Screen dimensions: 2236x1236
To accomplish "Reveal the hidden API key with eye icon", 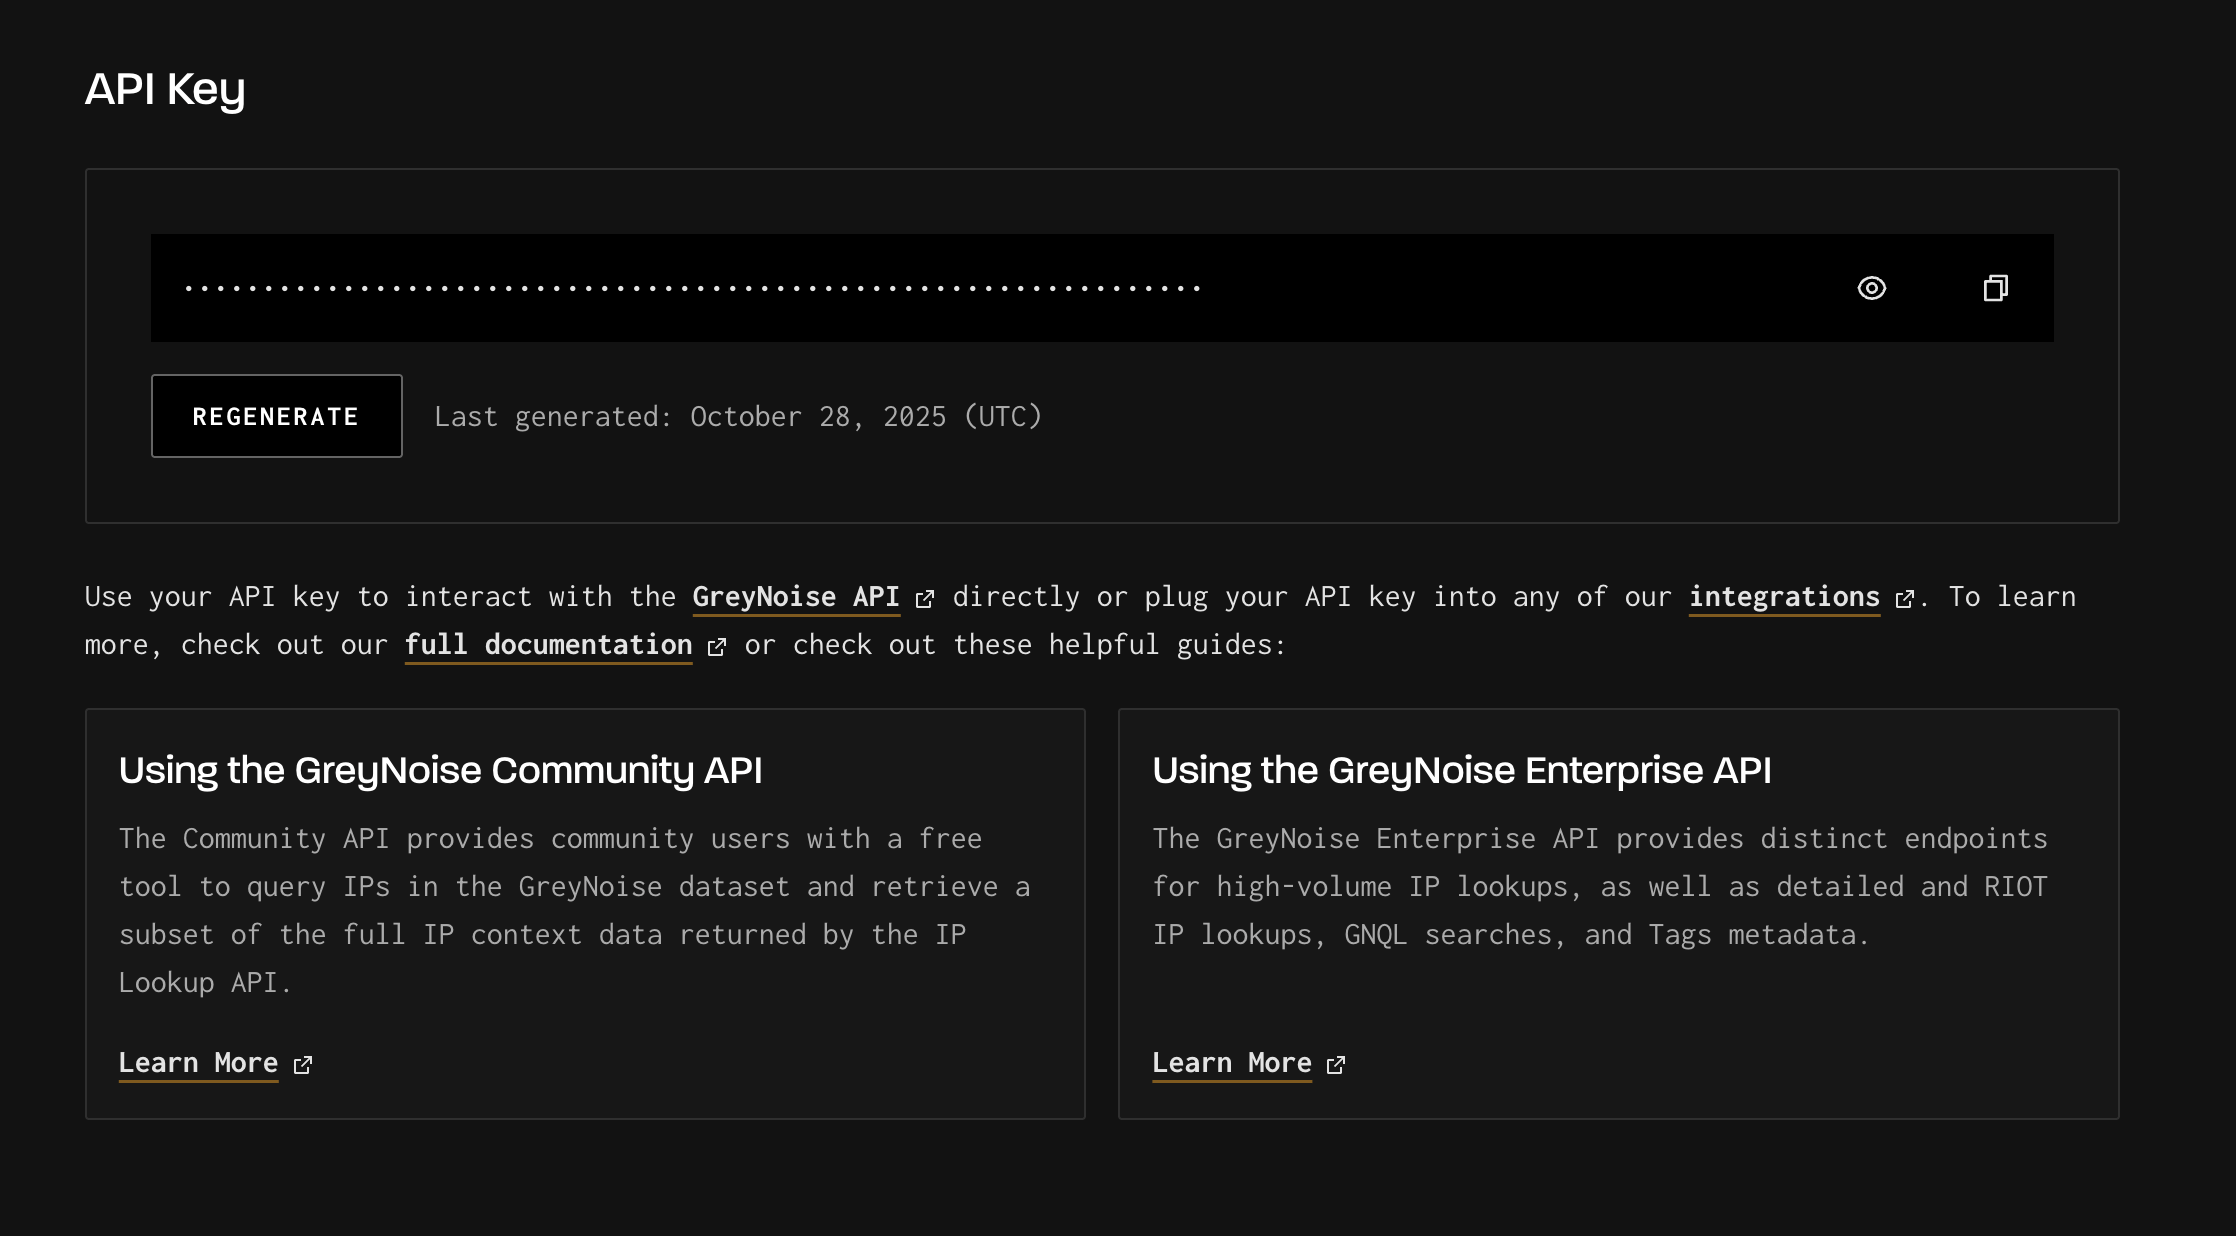I will click(x=1871, y=288).
